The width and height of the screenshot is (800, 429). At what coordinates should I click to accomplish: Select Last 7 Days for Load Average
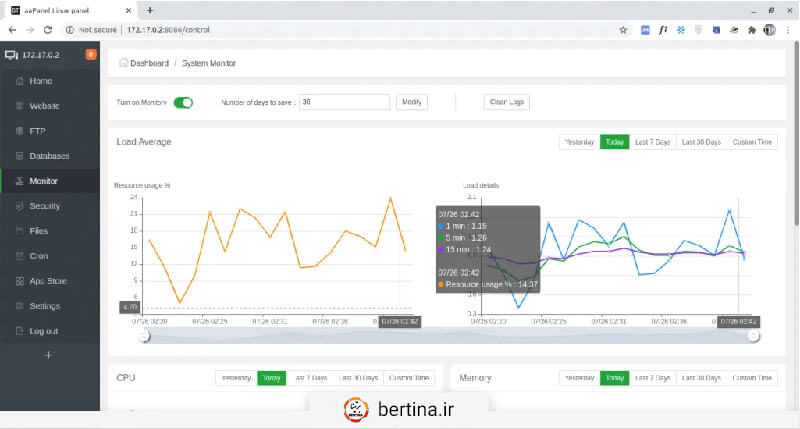coord(650,142)
